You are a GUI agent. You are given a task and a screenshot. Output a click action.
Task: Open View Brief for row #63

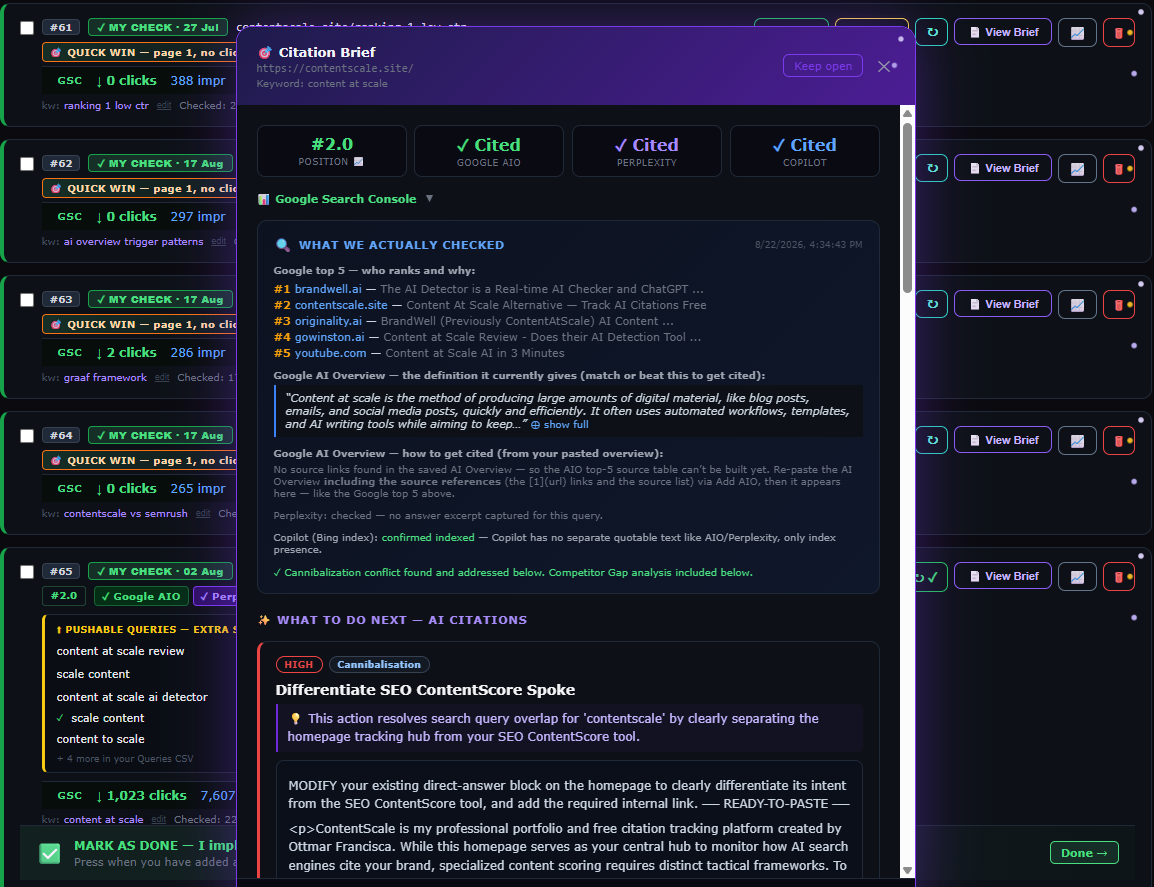pyautogui.click(x=1002, y=304)
